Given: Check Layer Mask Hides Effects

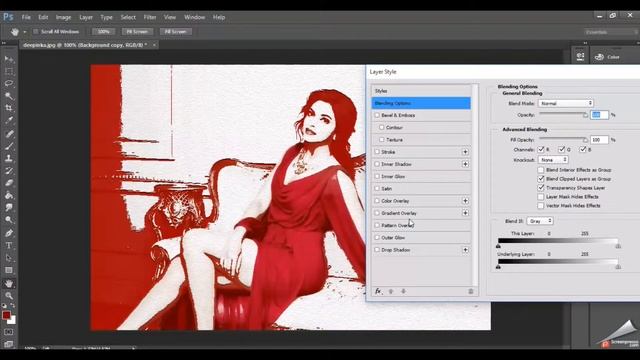Looking at the screenshot, I should coord(541,197).
